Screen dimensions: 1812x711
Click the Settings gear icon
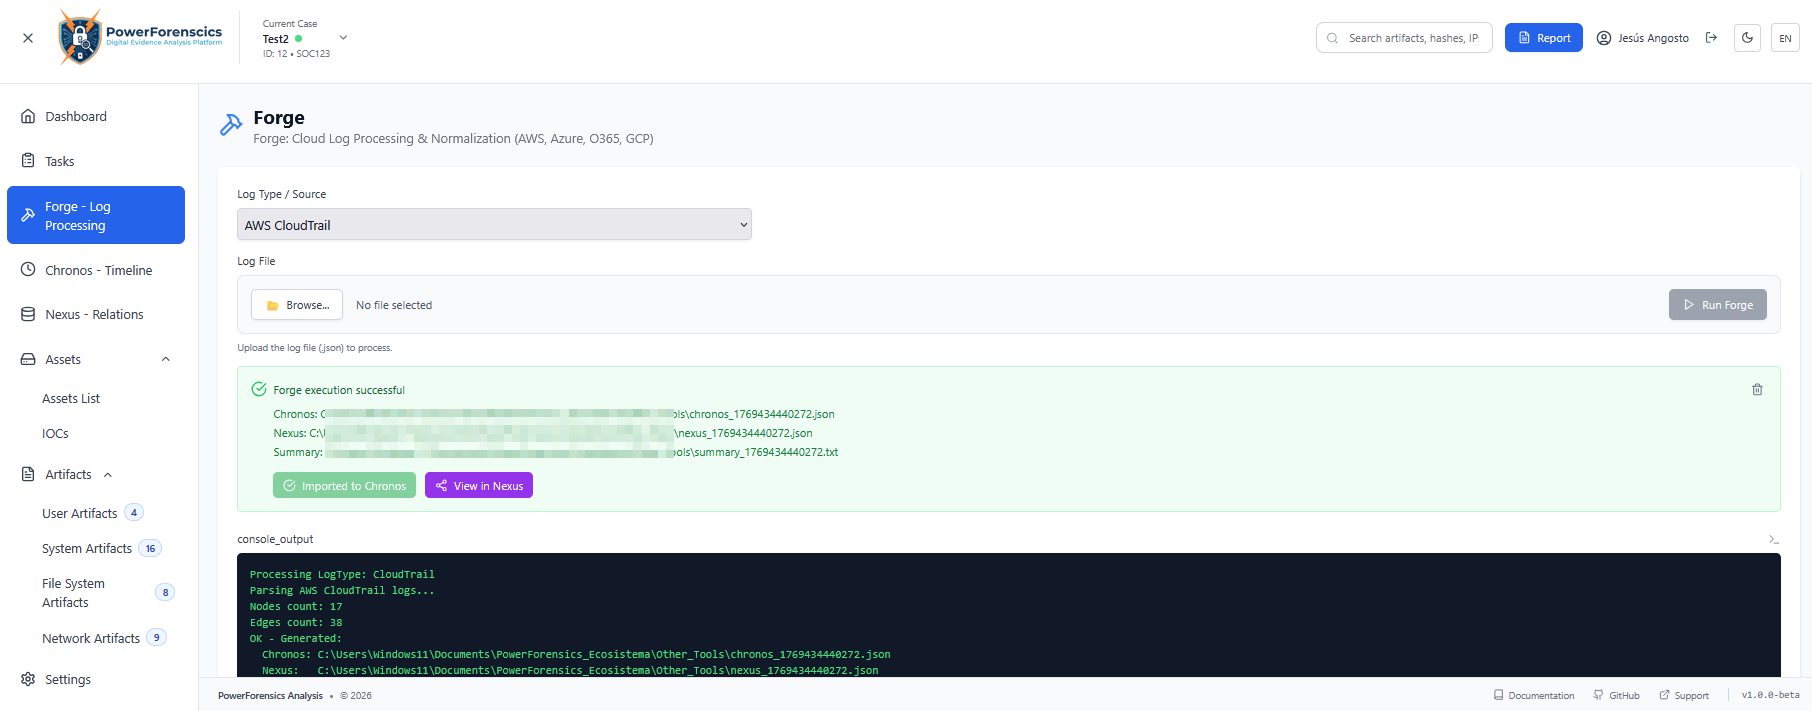[28, 679]
